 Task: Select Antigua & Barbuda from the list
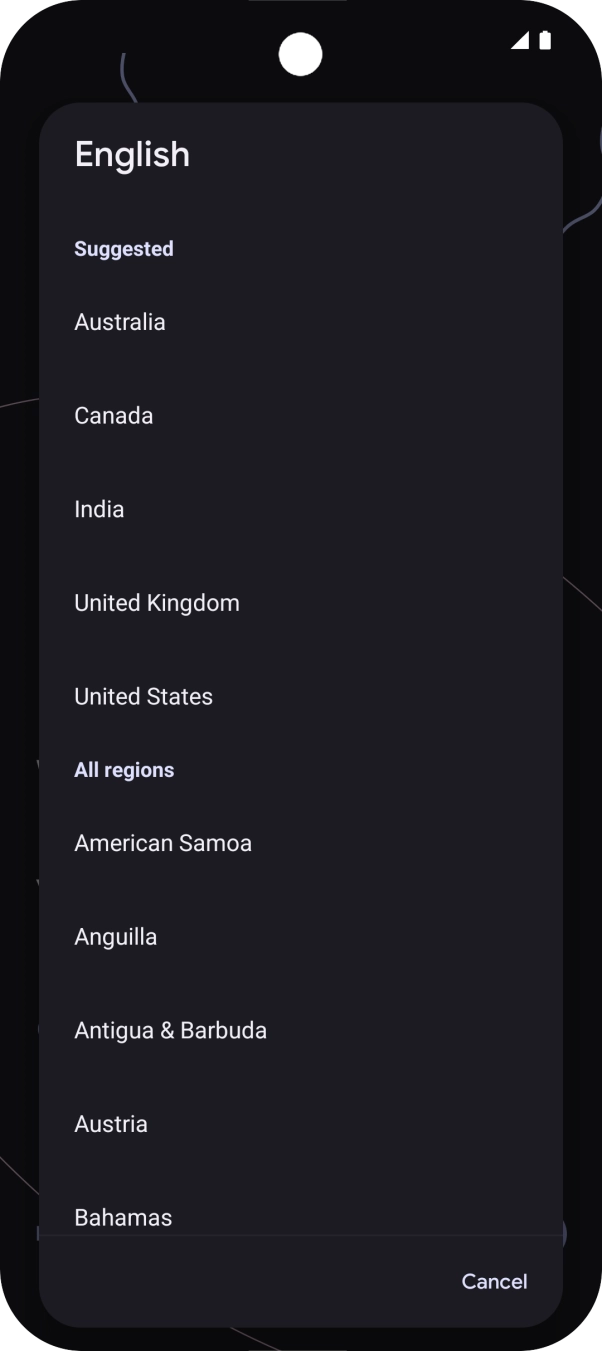coord(170,1030)
